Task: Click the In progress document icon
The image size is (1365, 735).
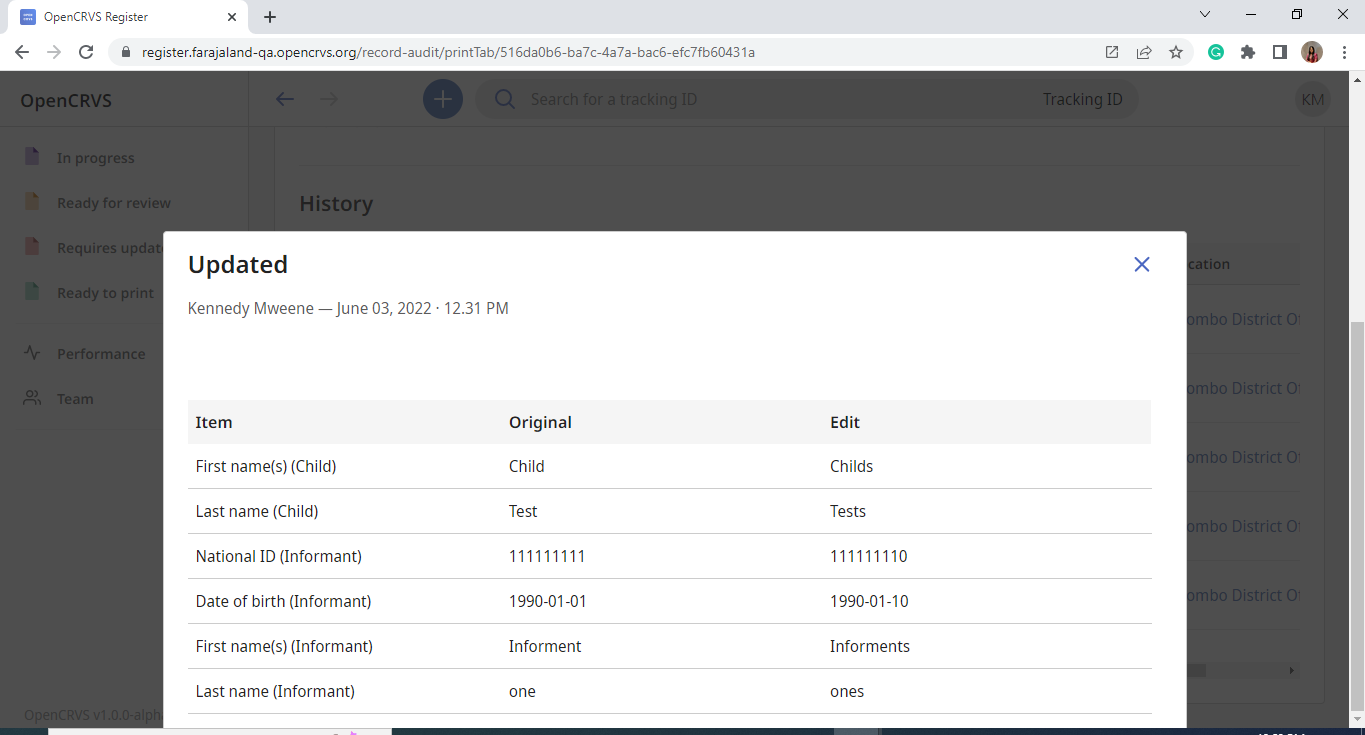Action: tap(31, 156)
